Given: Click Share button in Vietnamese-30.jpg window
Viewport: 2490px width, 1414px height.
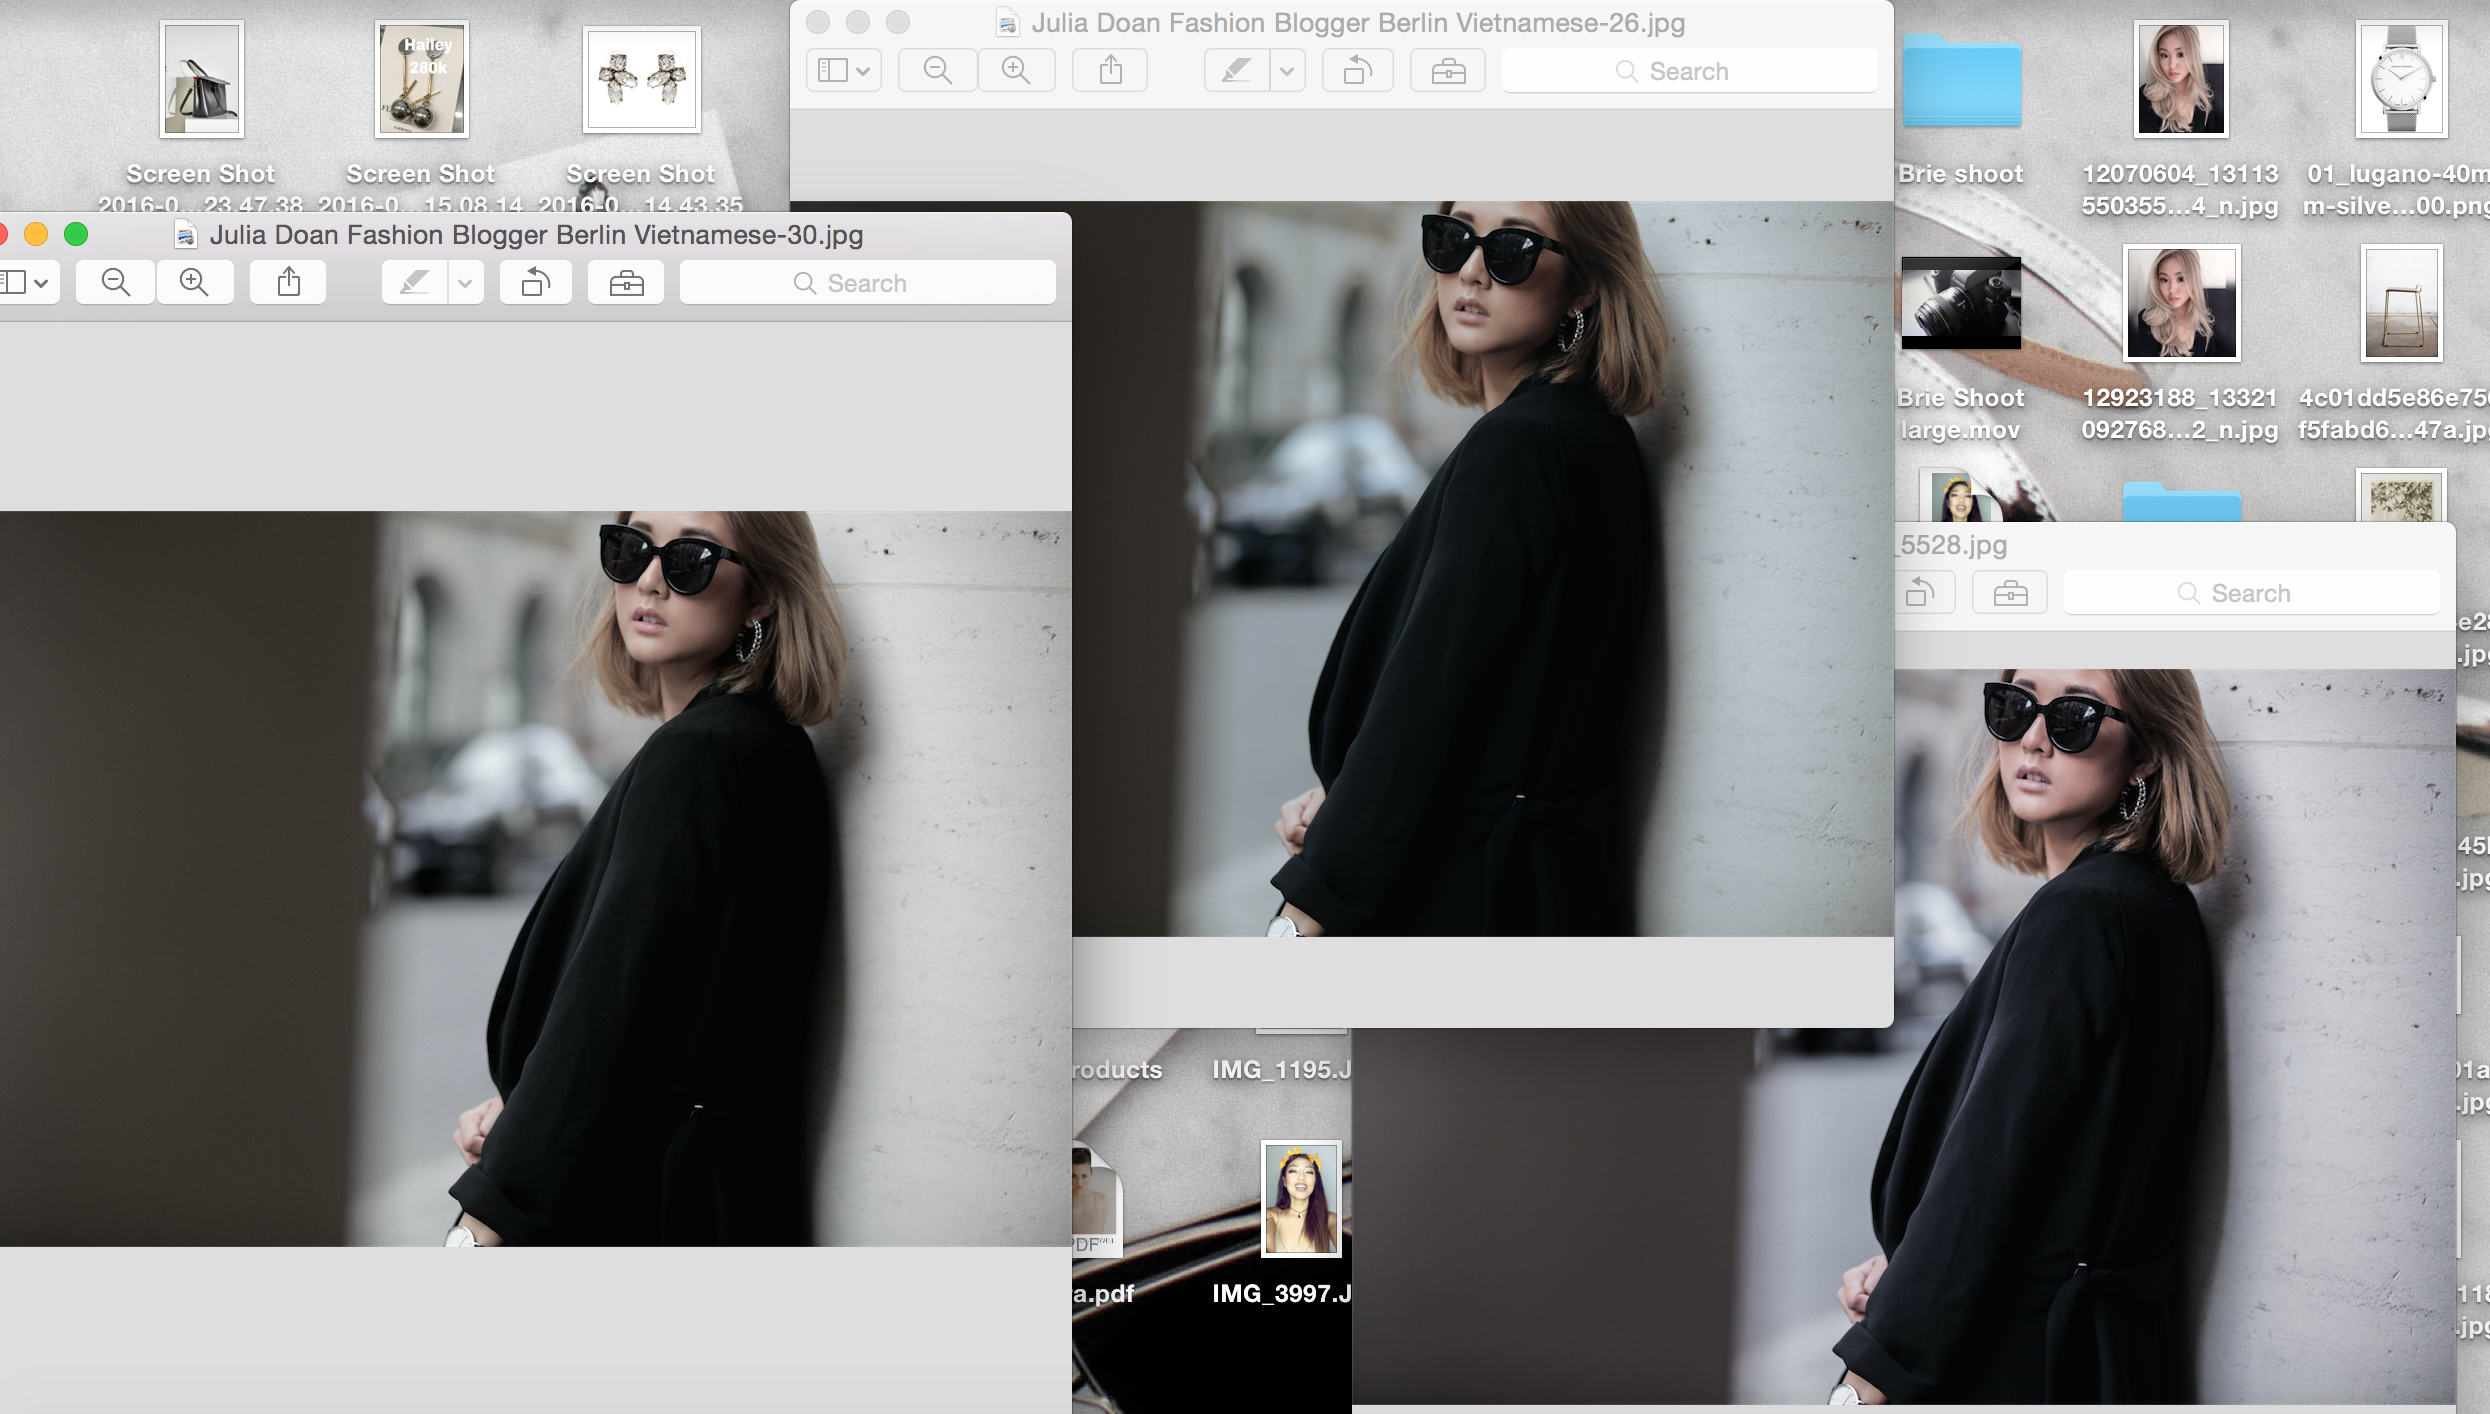Looking at the screenshot, I should coord(288,283).
